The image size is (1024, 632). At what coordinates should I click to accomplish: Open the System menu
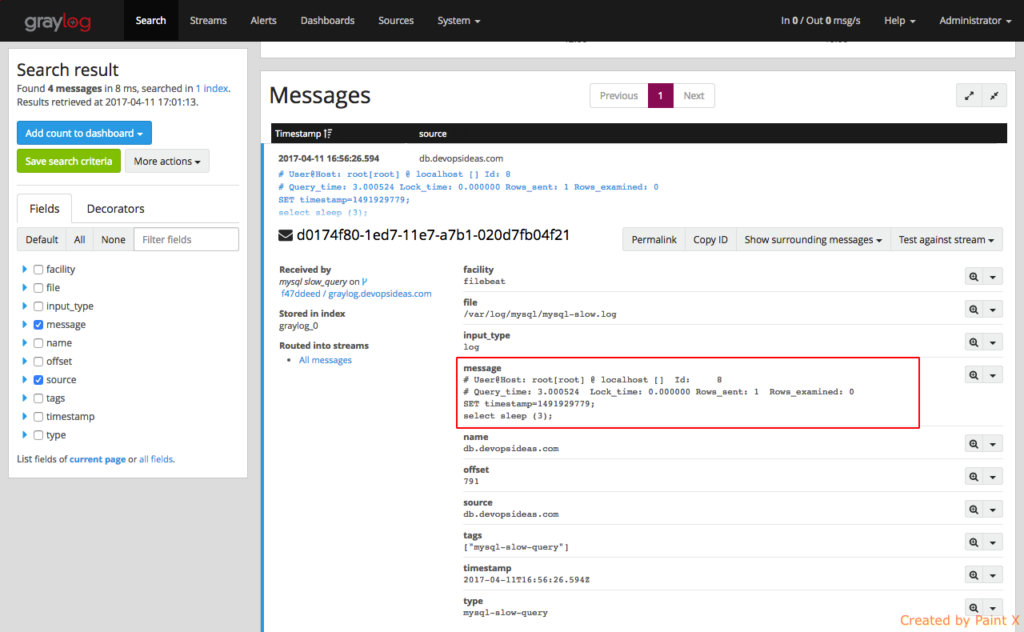tap(458, 20)
